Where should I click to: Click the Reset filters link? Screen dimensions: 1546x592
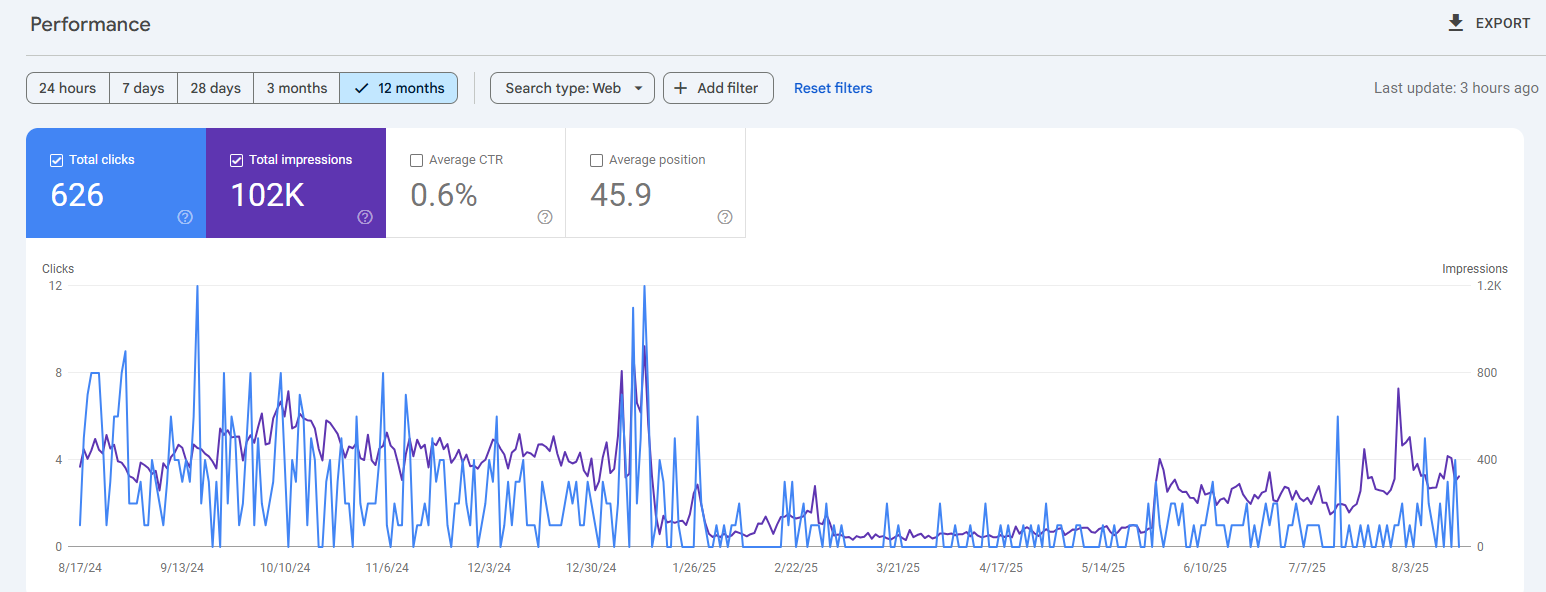pos(833,88)
